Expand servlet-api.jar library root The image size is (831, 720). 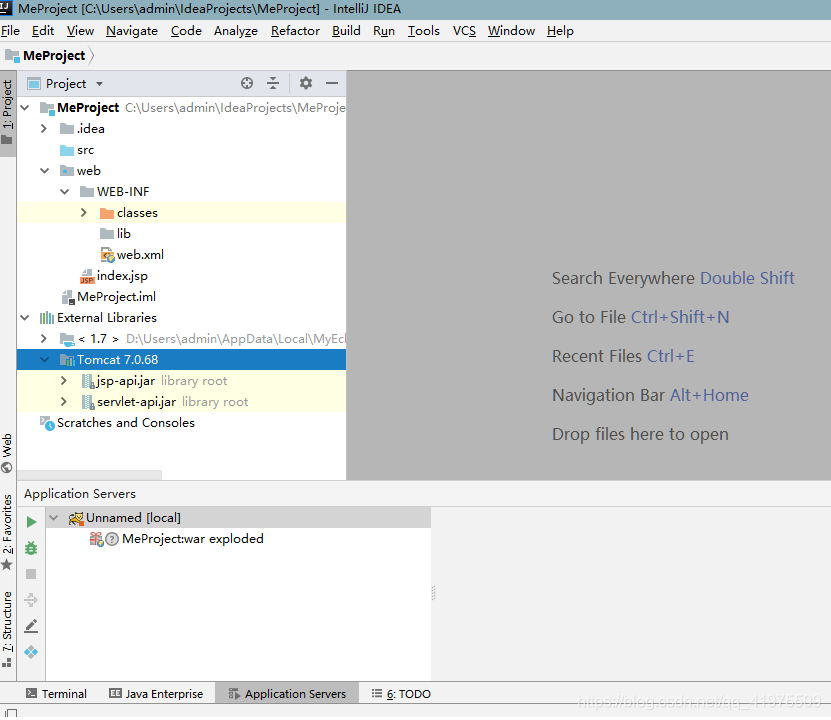[x=64, y=402]
